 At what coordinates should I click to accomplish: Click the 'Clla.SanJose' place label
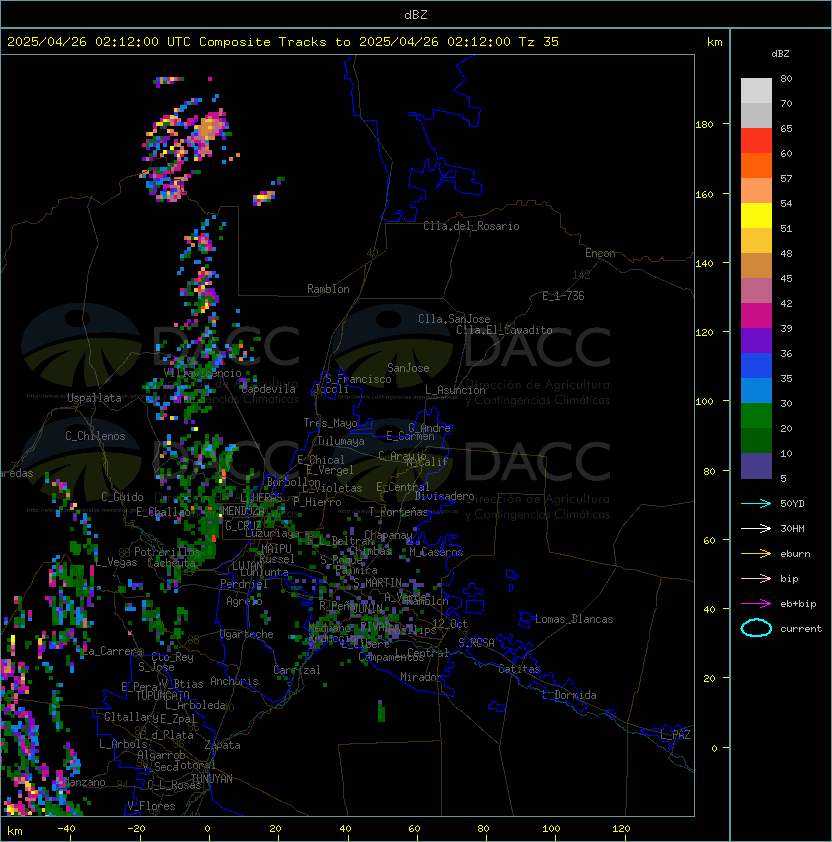454,319
